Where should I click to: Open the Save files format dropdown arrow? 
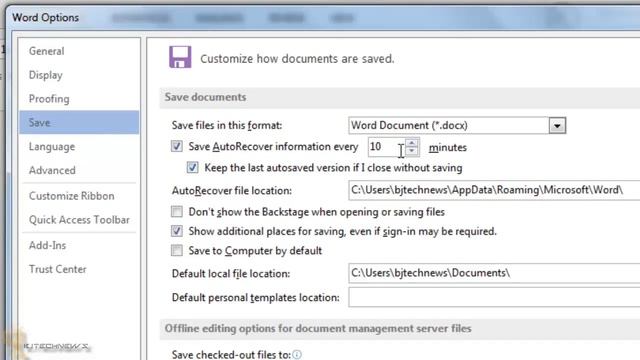point(557,126)
